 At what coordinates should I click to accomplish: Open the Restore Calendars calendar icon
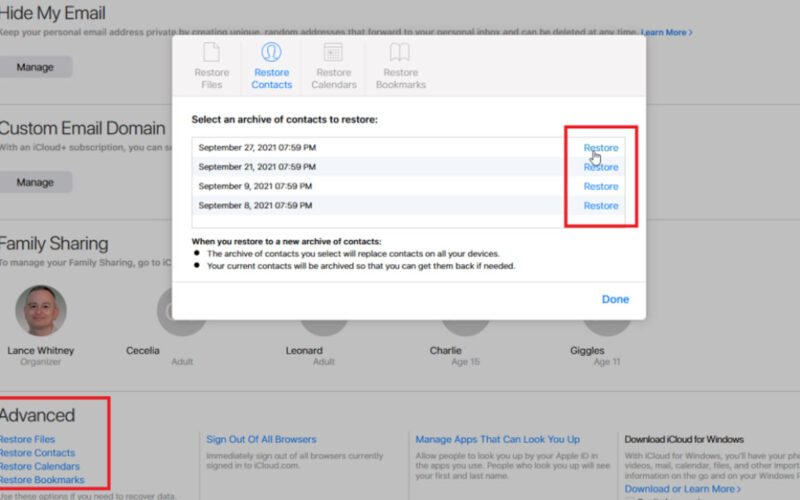point(333,52)
